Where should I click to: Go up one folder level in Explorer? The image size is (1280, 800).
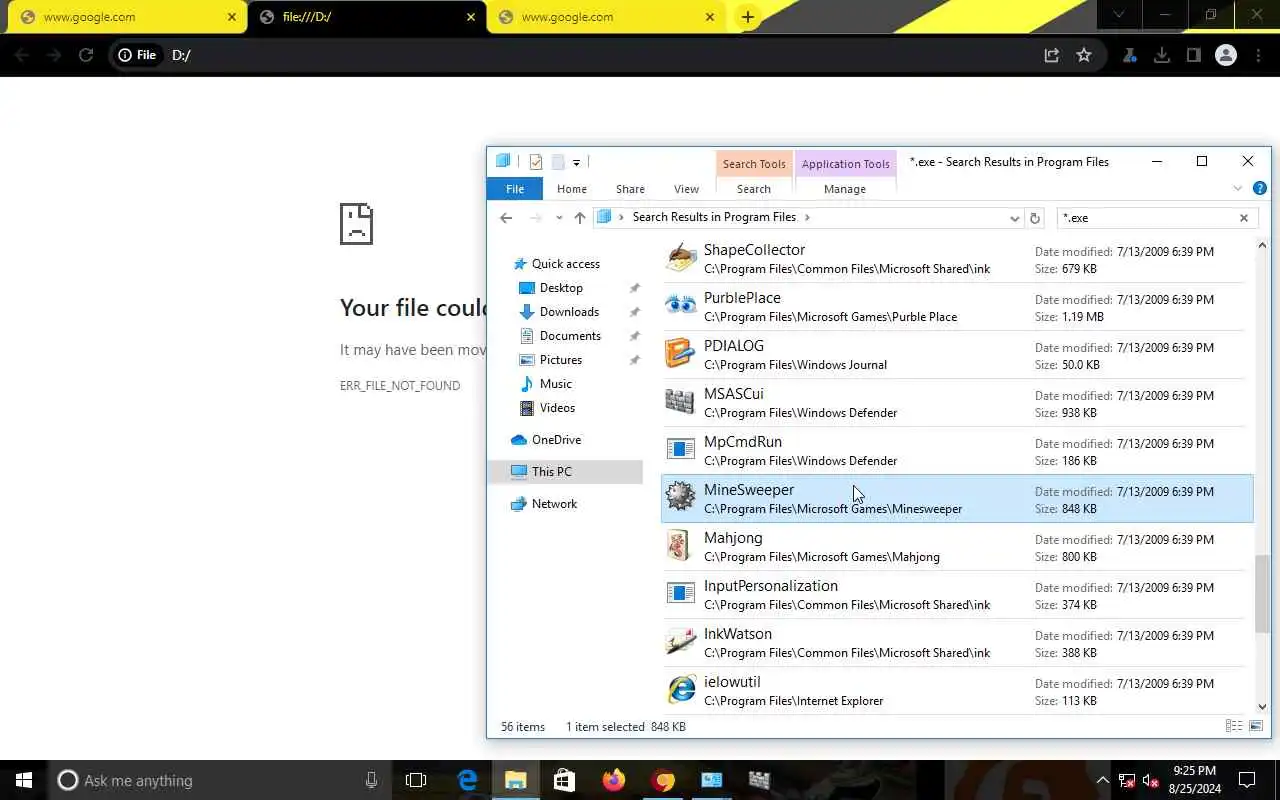[x=580, y=218]
